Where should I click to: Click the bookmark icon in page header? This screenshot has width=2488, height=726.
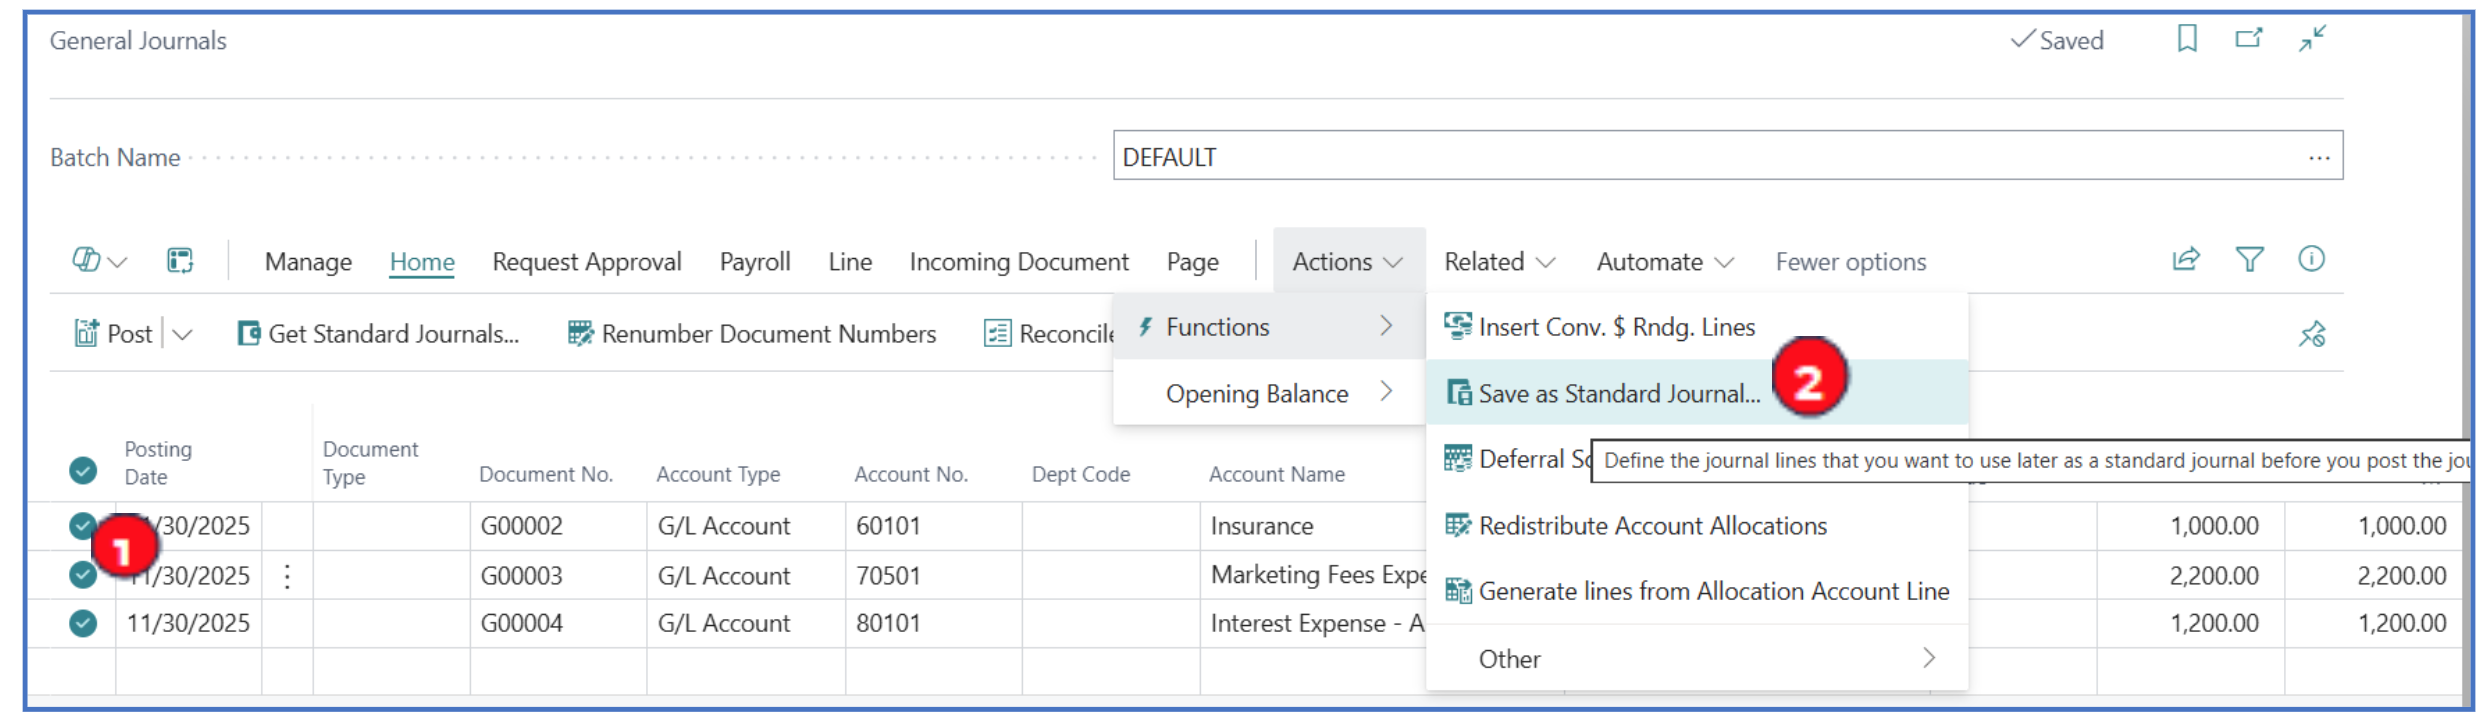(2186, 39)
